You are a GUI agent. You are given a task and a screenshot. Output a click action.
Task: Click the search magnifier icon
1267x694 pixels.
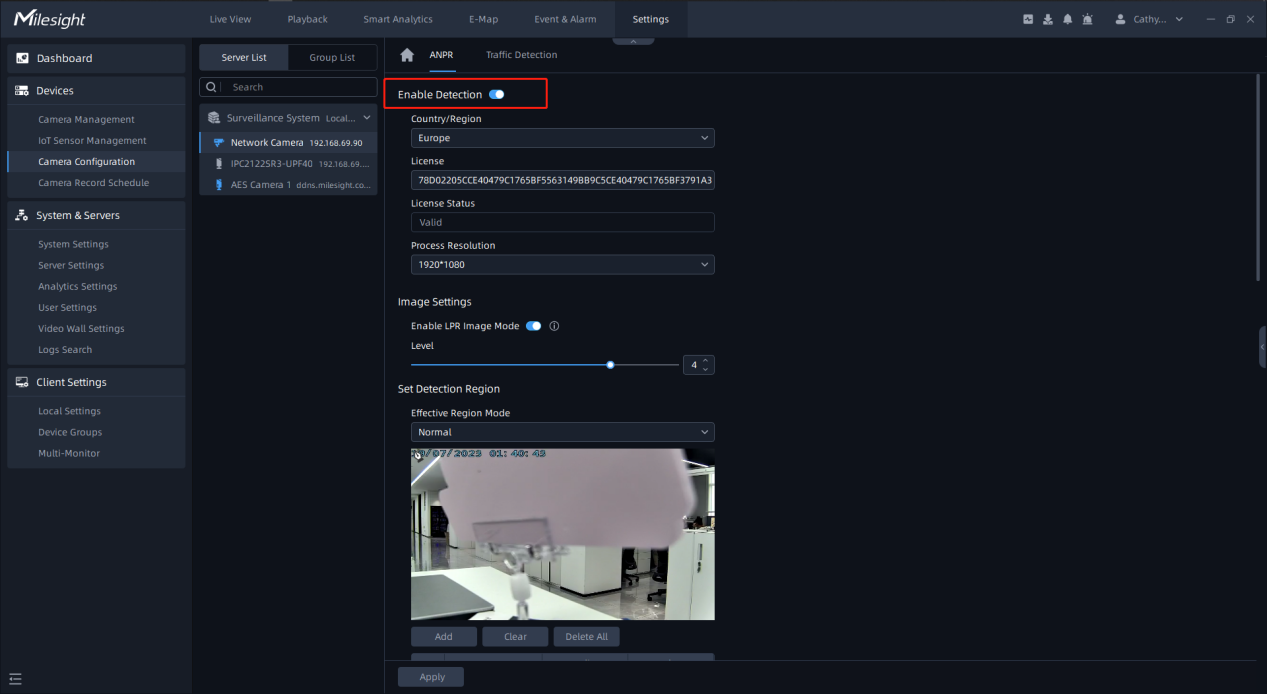pyautogui.click(x=212, y=87)
